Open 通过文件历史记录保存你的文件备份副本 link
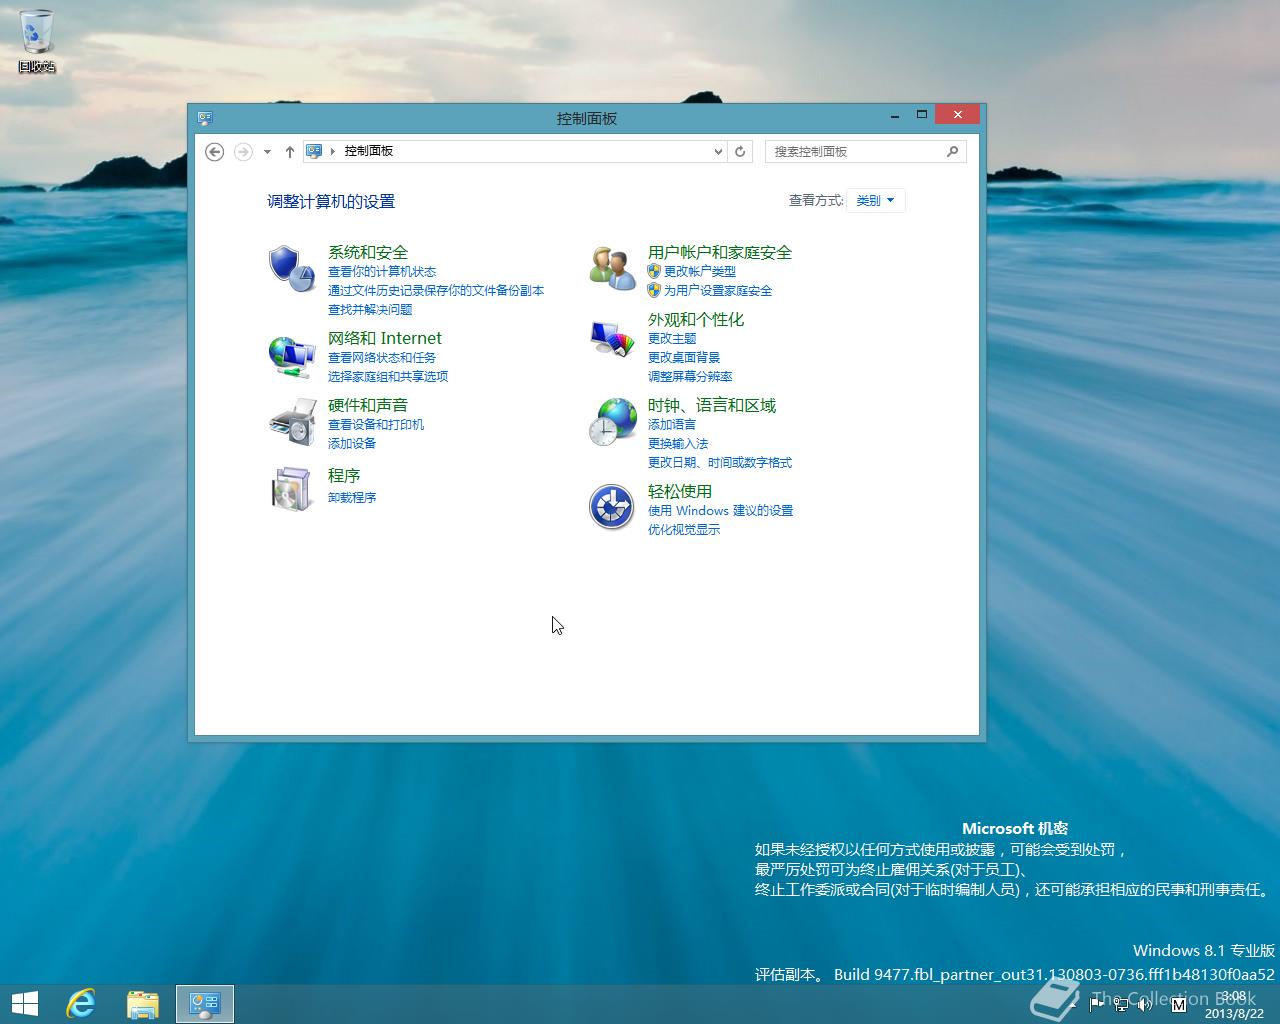The height and width of the screenshot is (1024, 1280). pos(436,291)
